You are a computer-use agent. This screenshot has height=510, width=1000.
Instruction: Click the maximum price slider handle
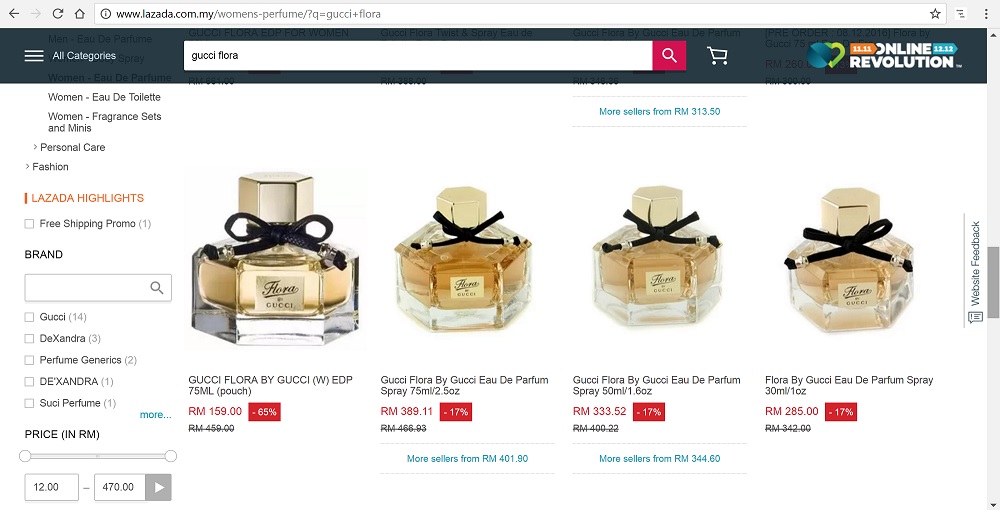tap(170, 456)
